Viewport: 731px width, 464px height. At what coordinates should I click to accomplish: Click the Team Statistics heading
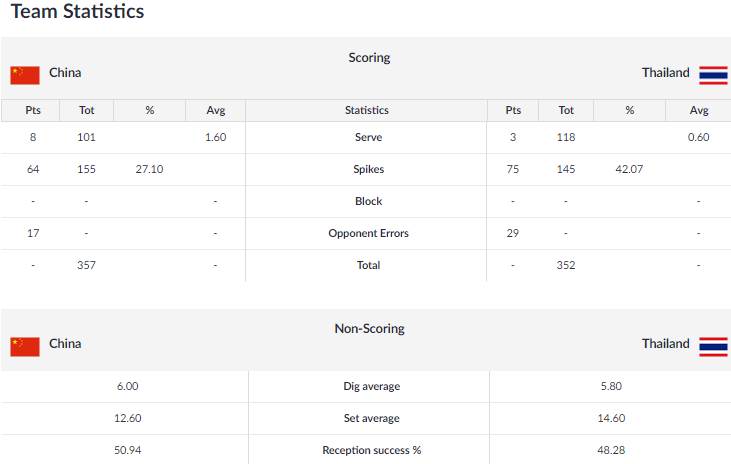tap(77, 11)
